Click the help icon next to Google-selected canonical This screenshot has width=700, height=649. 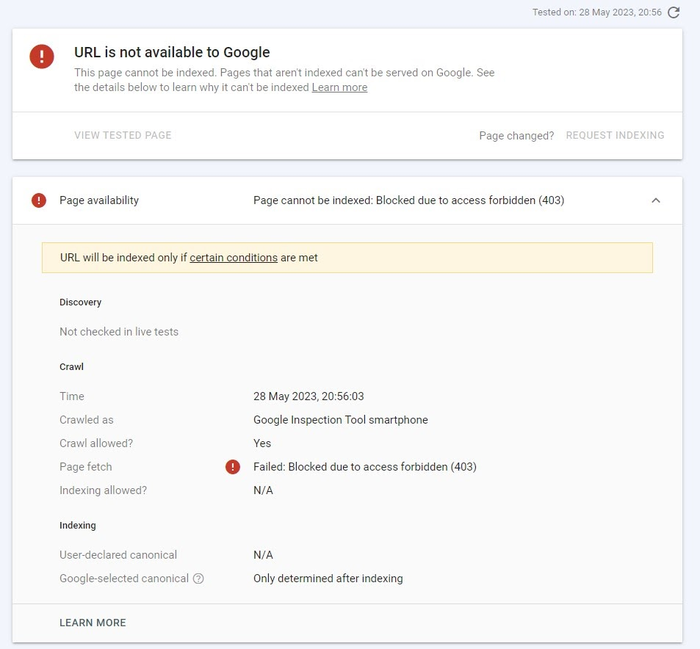[198, 578]
